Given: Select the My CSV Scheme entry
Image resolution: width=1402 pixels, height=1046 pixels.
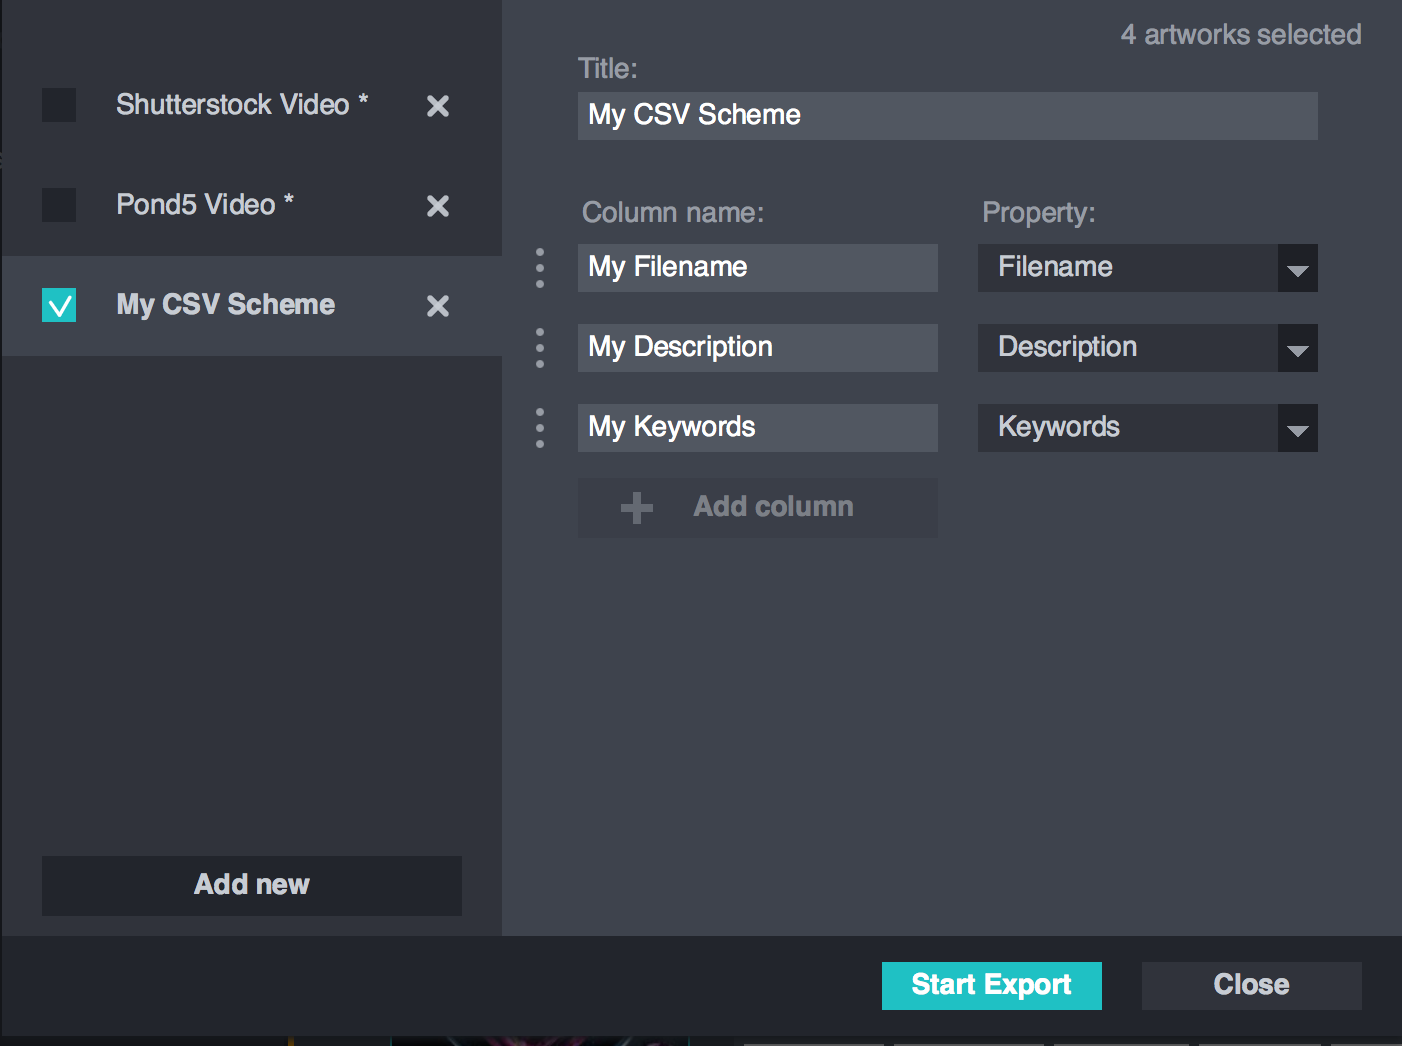Looking at the screenshot, I should click(x=225, y=305).
